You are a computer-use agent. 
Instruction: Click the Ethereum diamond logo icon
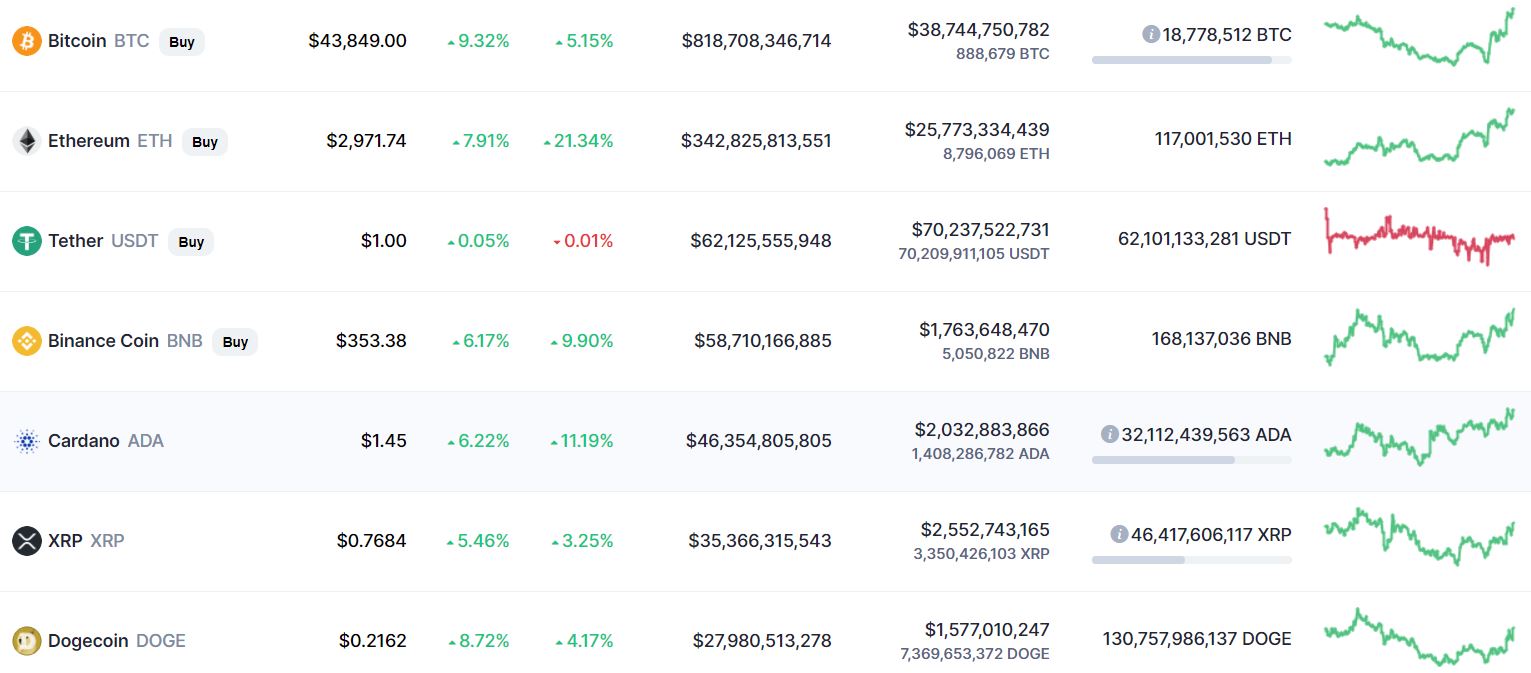[26, 141]
